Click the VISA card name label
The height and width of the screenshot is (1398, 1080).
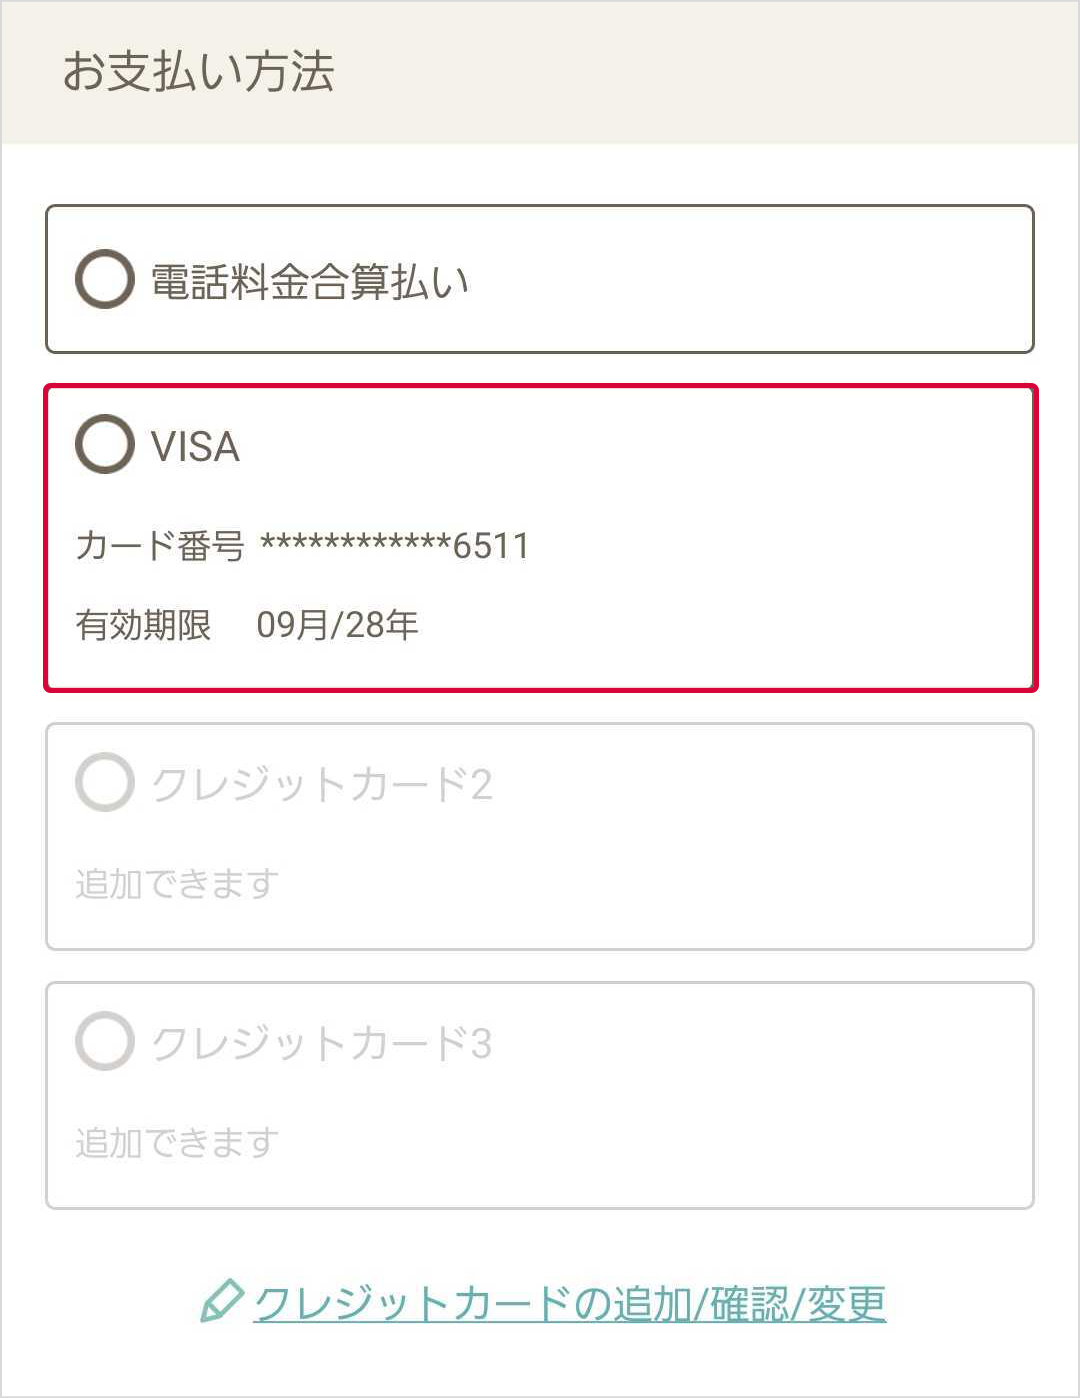195,447
